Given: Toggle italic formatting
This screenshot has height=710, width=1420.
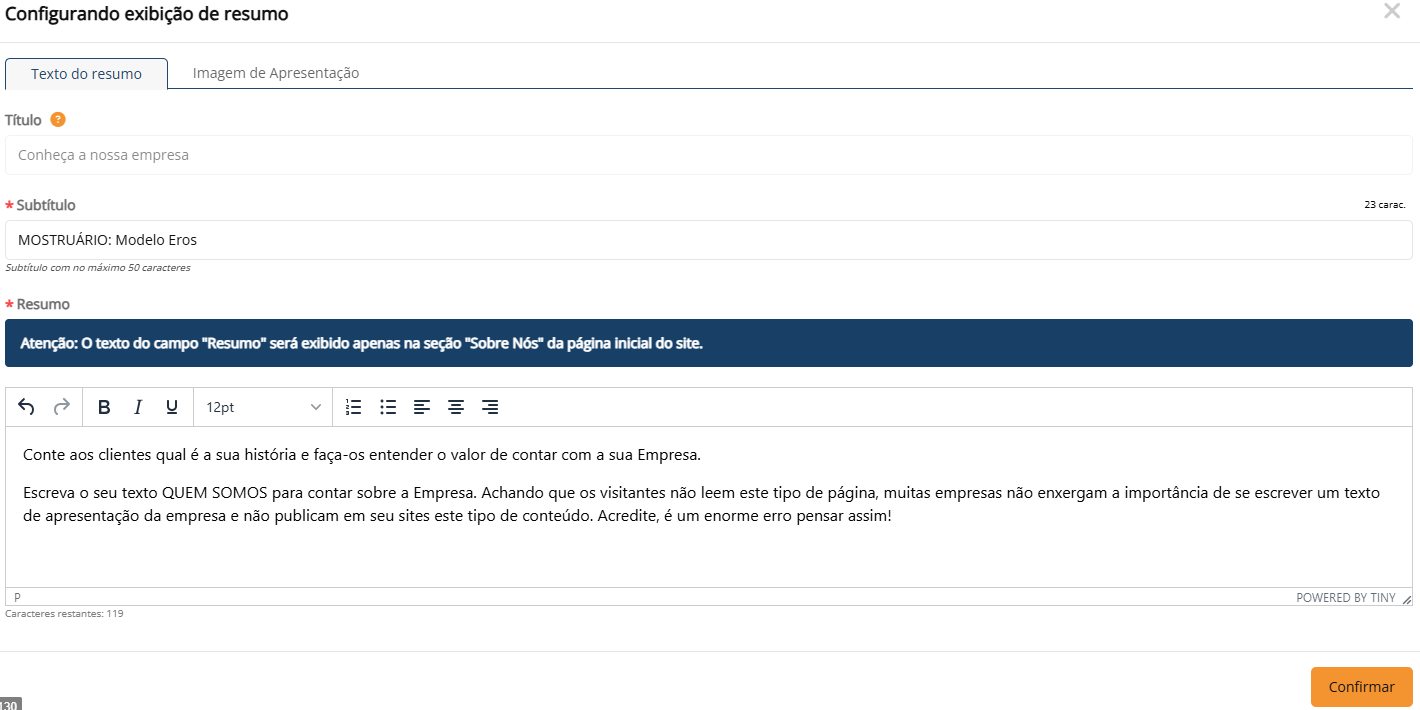Looking at the screenshot, I should pyautogui.click(x=138, y=407).
